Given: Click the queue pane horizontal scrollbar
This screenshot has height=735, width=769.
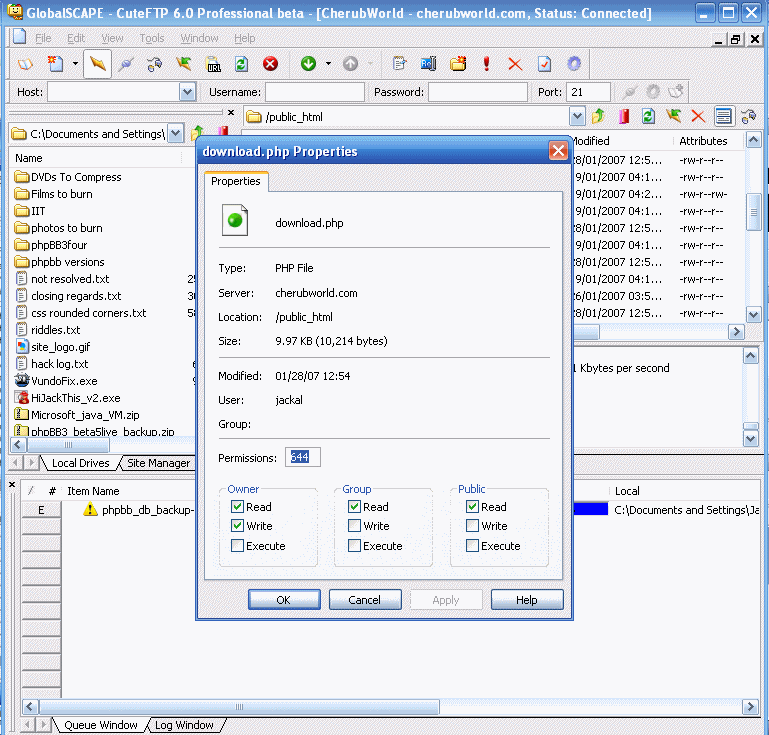Looking at the screenshot, I should [239, 707].
